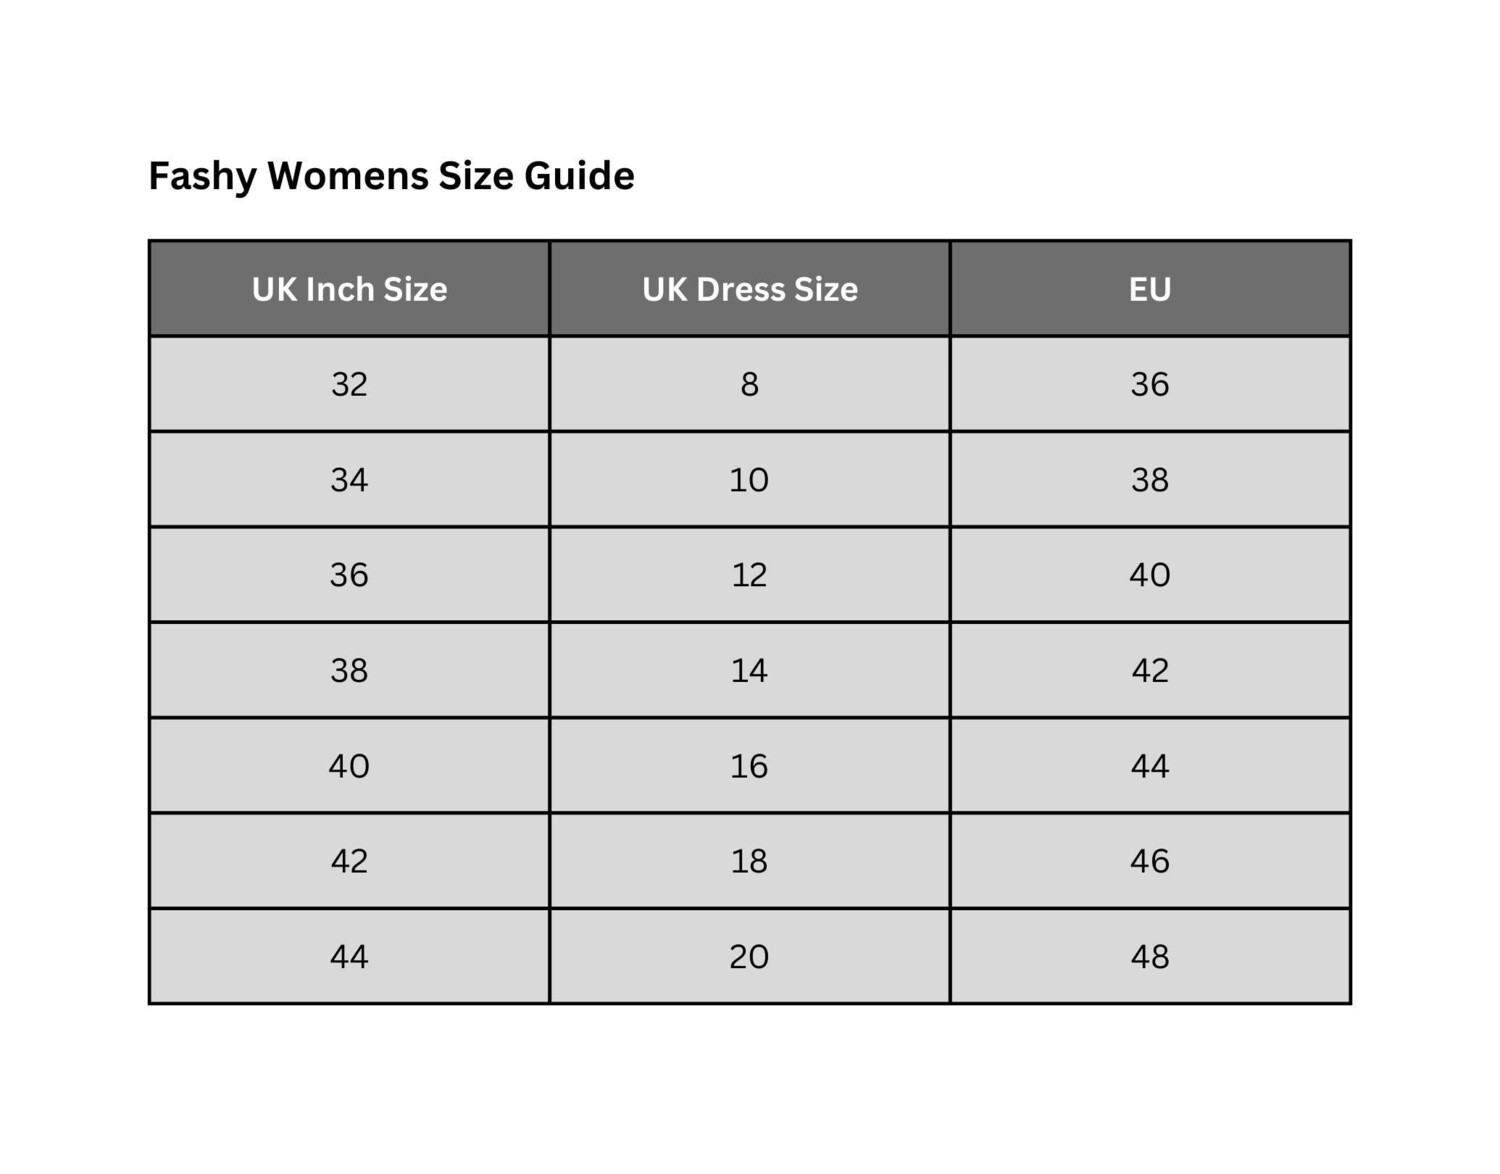
Task: Click UK dress size 12 cell
Action: click(749, 575)
